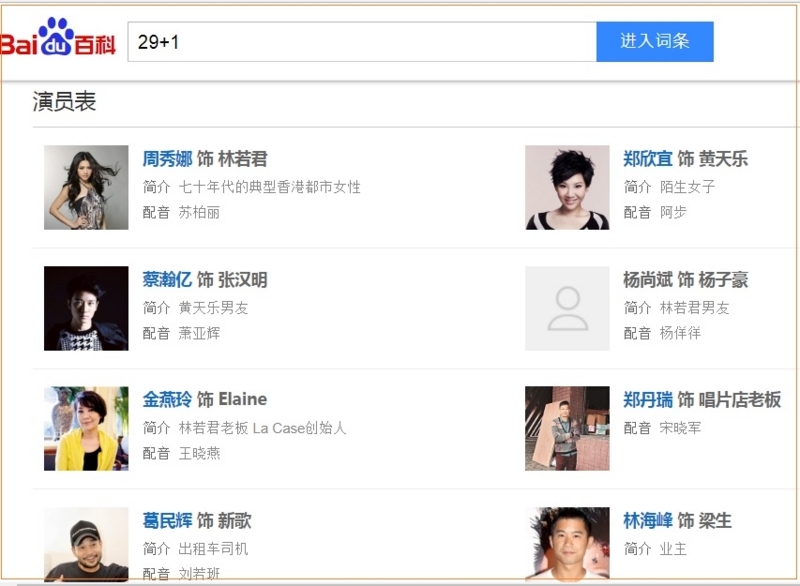Open the 蔡瀚亿 actor link
The image size is (800, 586).
tap(167, 279)
